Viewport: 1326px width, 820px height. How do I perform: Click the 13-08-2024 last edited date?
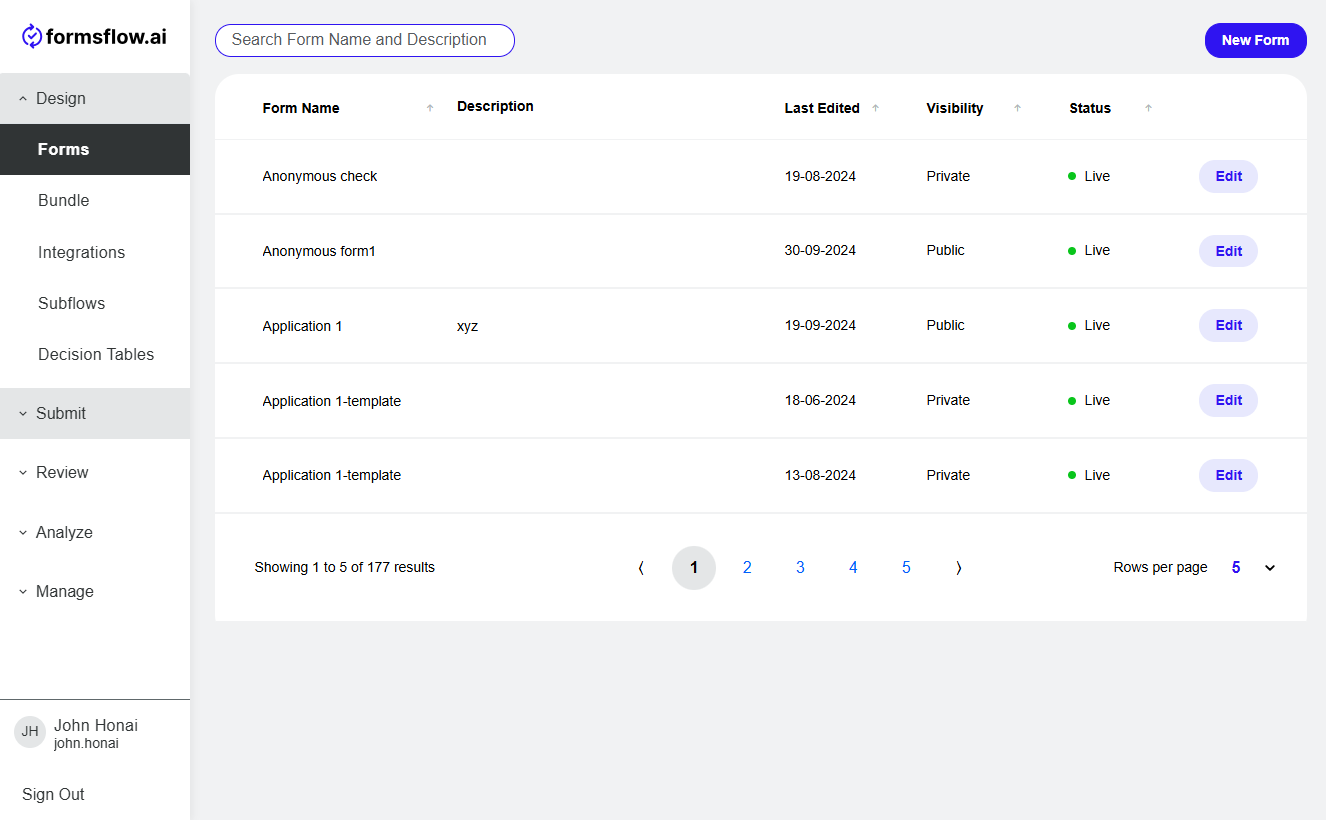(820, 475)
